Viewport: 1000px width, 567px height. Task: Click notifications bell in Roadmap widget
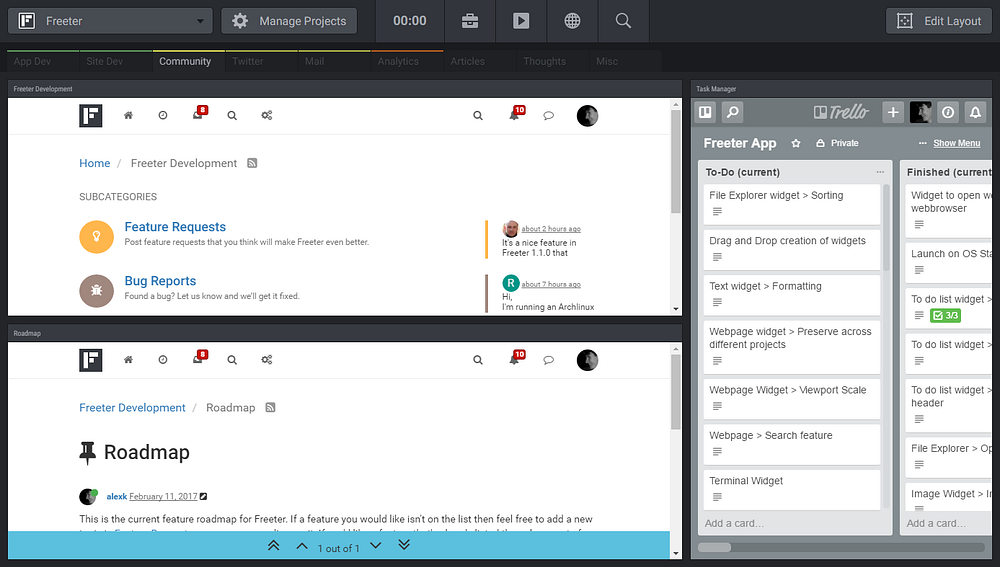click(x=516, y=358)
